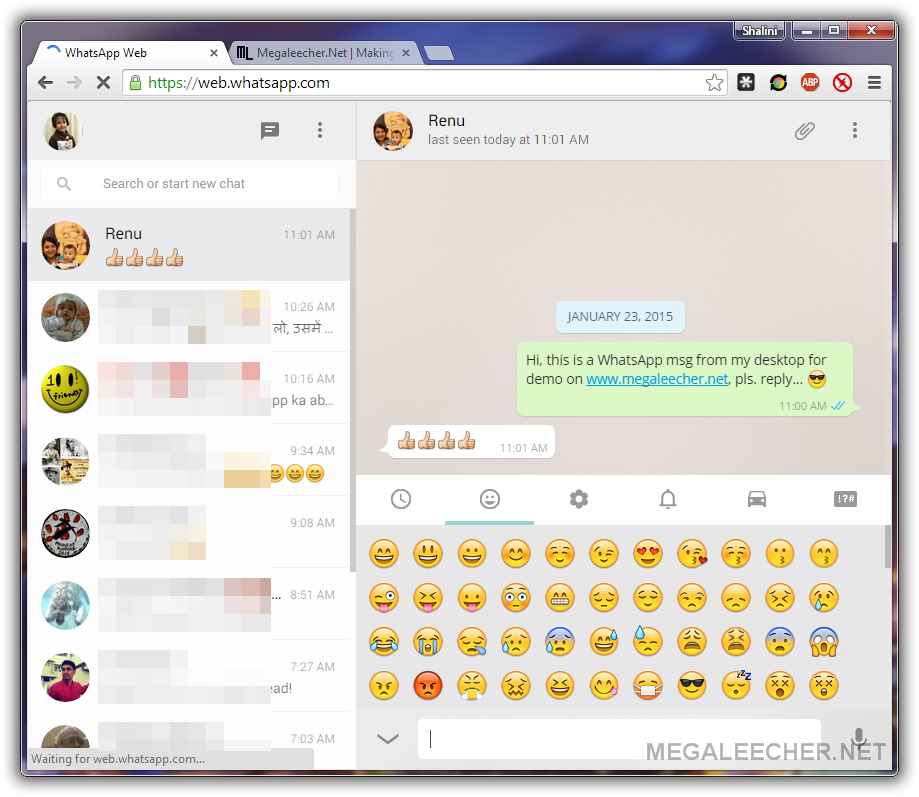This screenshot has width=919, height=797.
Task: Open a new browser tab
Action: [x=440, y=53]
